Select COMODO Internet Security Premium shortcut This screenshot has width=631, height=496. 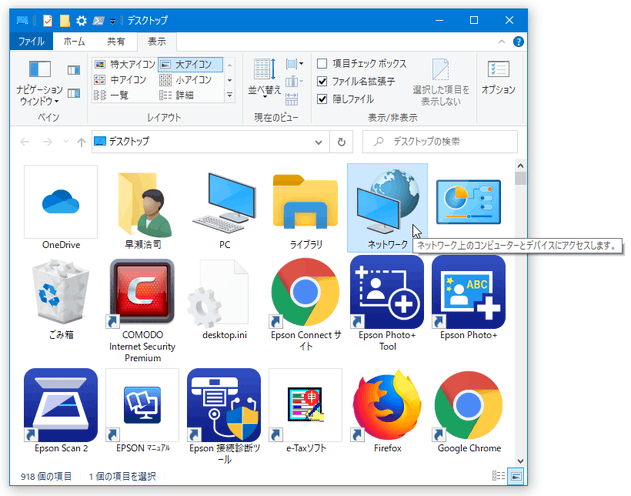click(x=142, y=310)
